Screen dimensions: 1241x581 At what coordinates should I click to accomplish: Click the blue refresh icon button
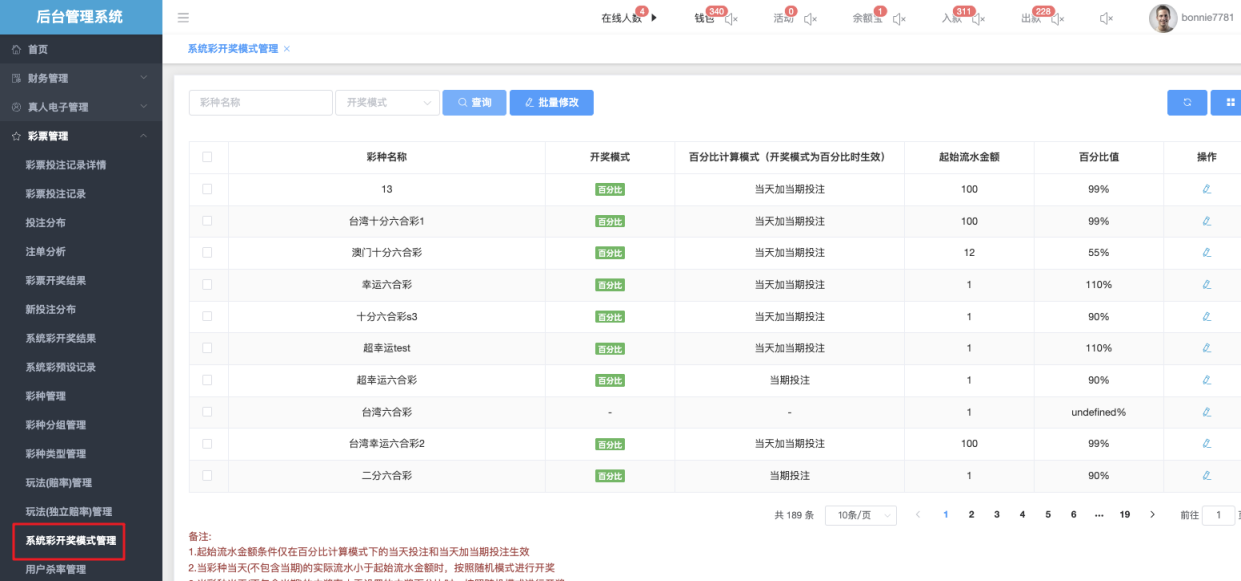[x=1187, y=102]
